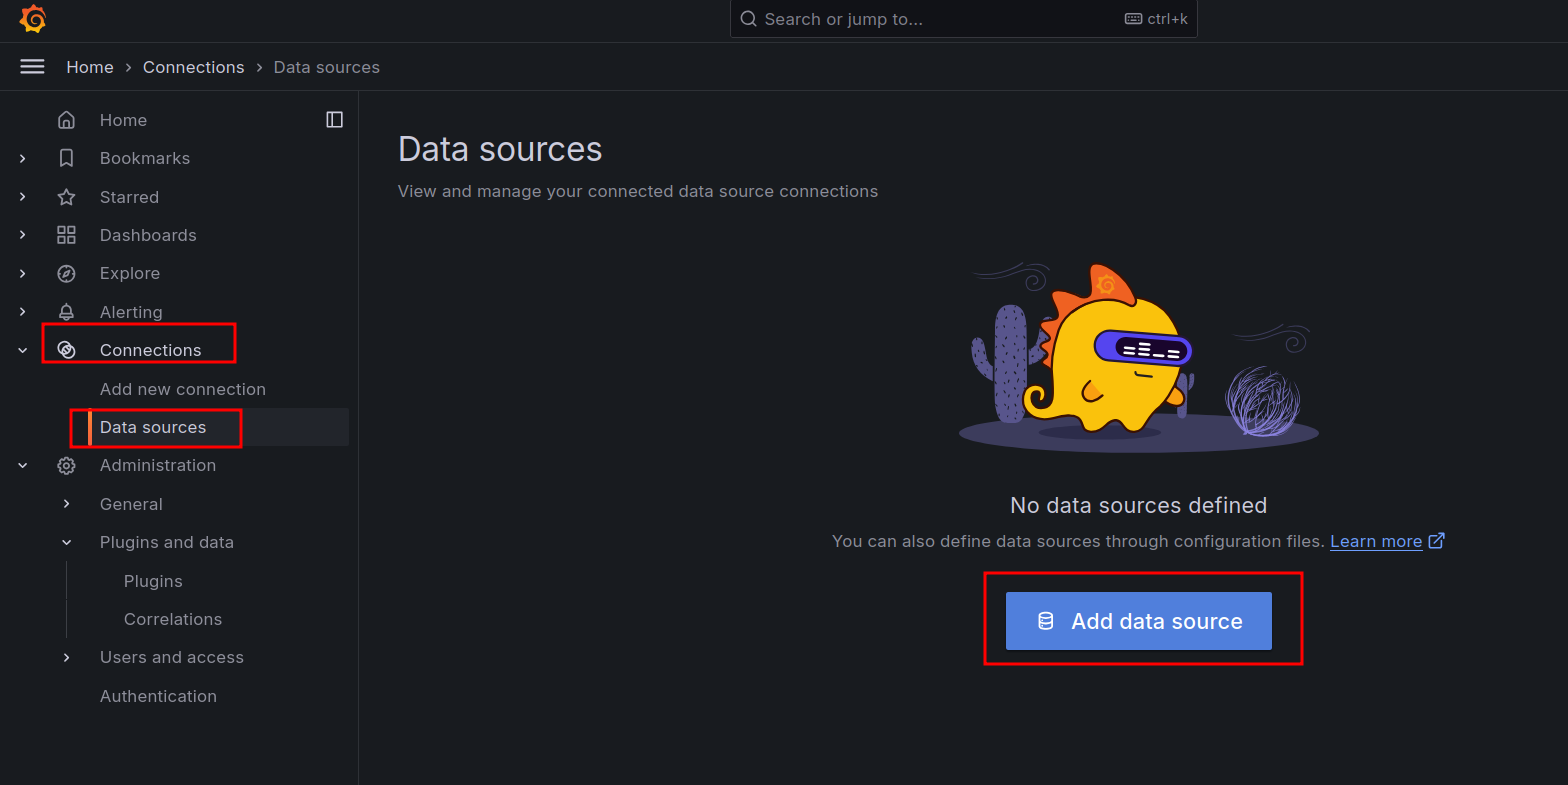Open Correlations page
This screenshot has width=1568, height=785.
173,619
